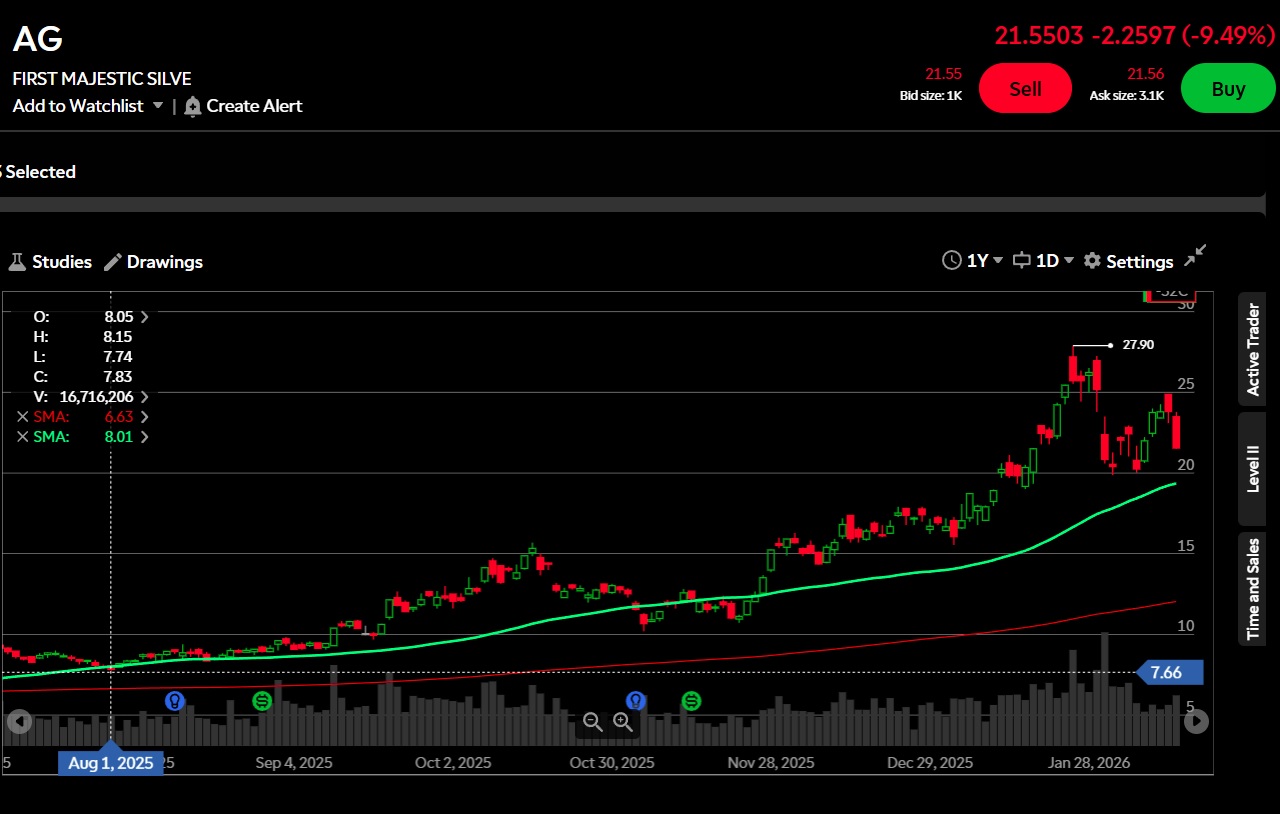Open the Time and Sales side tab
Viewport: 1280px width, 814px height.
point(1253,589)
